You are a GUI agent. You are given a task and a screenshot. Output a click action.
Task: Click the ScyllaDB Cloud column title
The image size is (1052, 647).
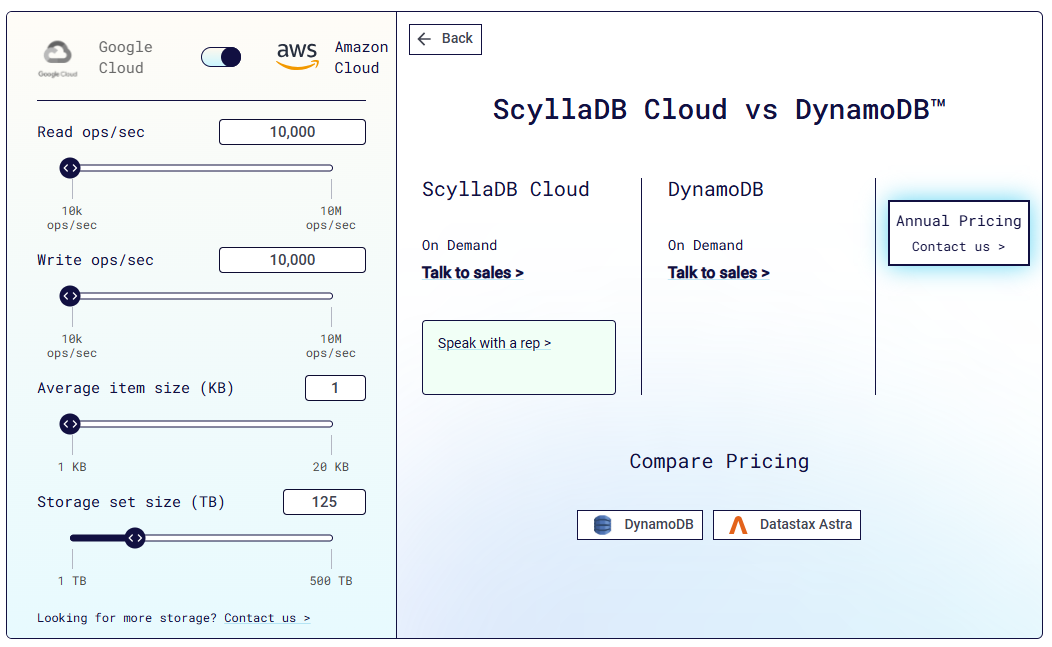point(505,190)
